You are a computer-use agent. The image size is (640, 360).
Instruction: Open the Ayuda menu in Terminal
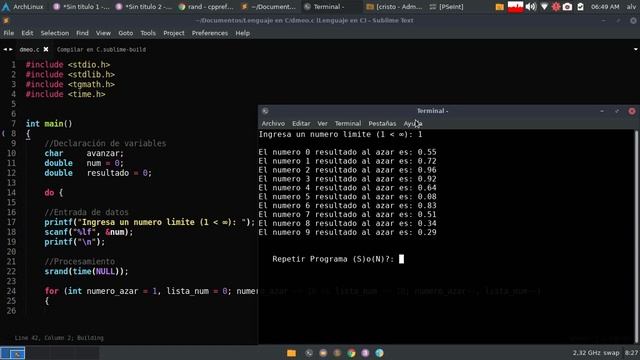(x=413, y=123)
